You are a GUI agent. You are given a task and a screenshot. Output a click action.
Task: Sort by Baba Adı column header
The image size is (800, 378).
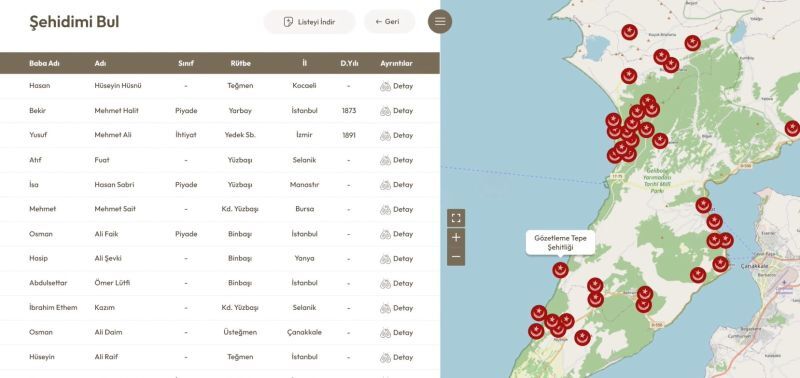click(x=43, y=63)
